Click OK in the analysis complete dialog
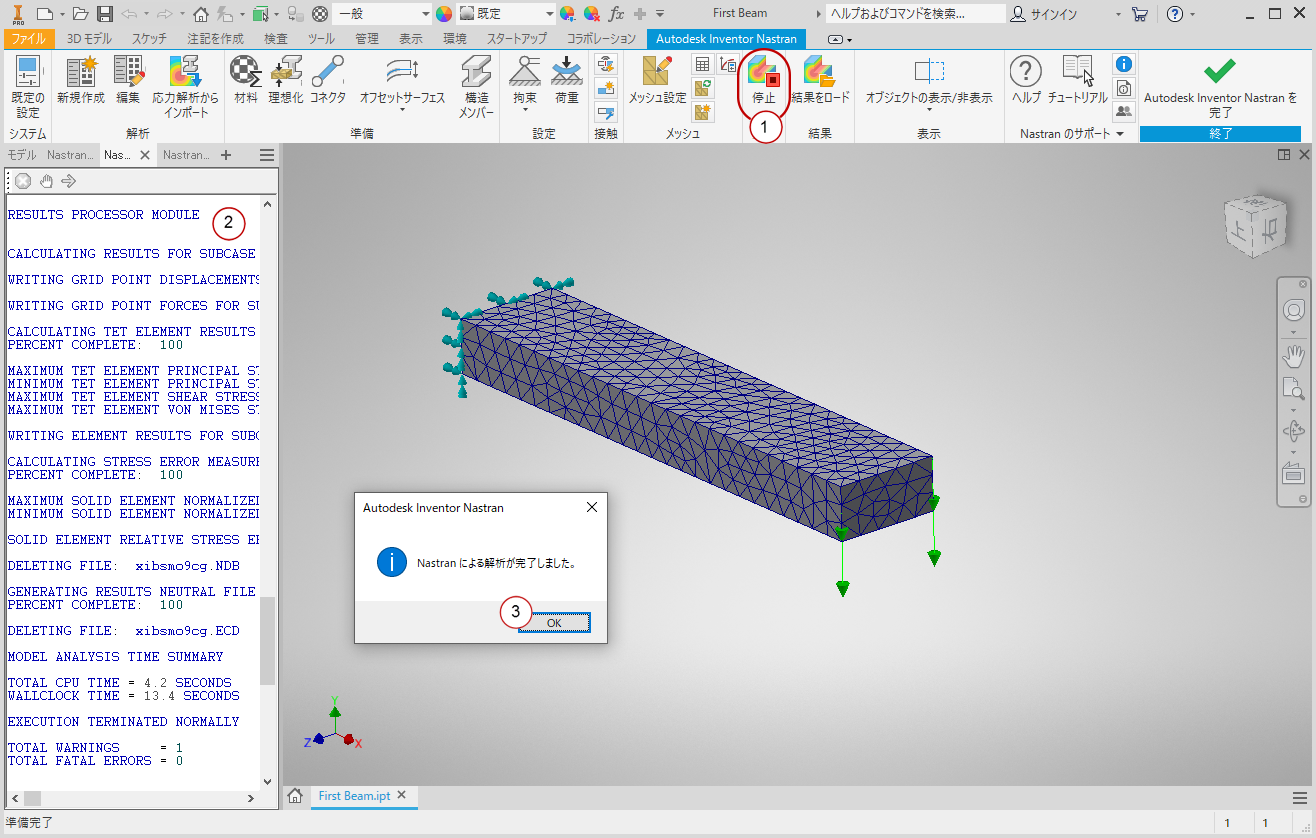The width and height of the screenshot is (1316, 838). tap(554, 623)
